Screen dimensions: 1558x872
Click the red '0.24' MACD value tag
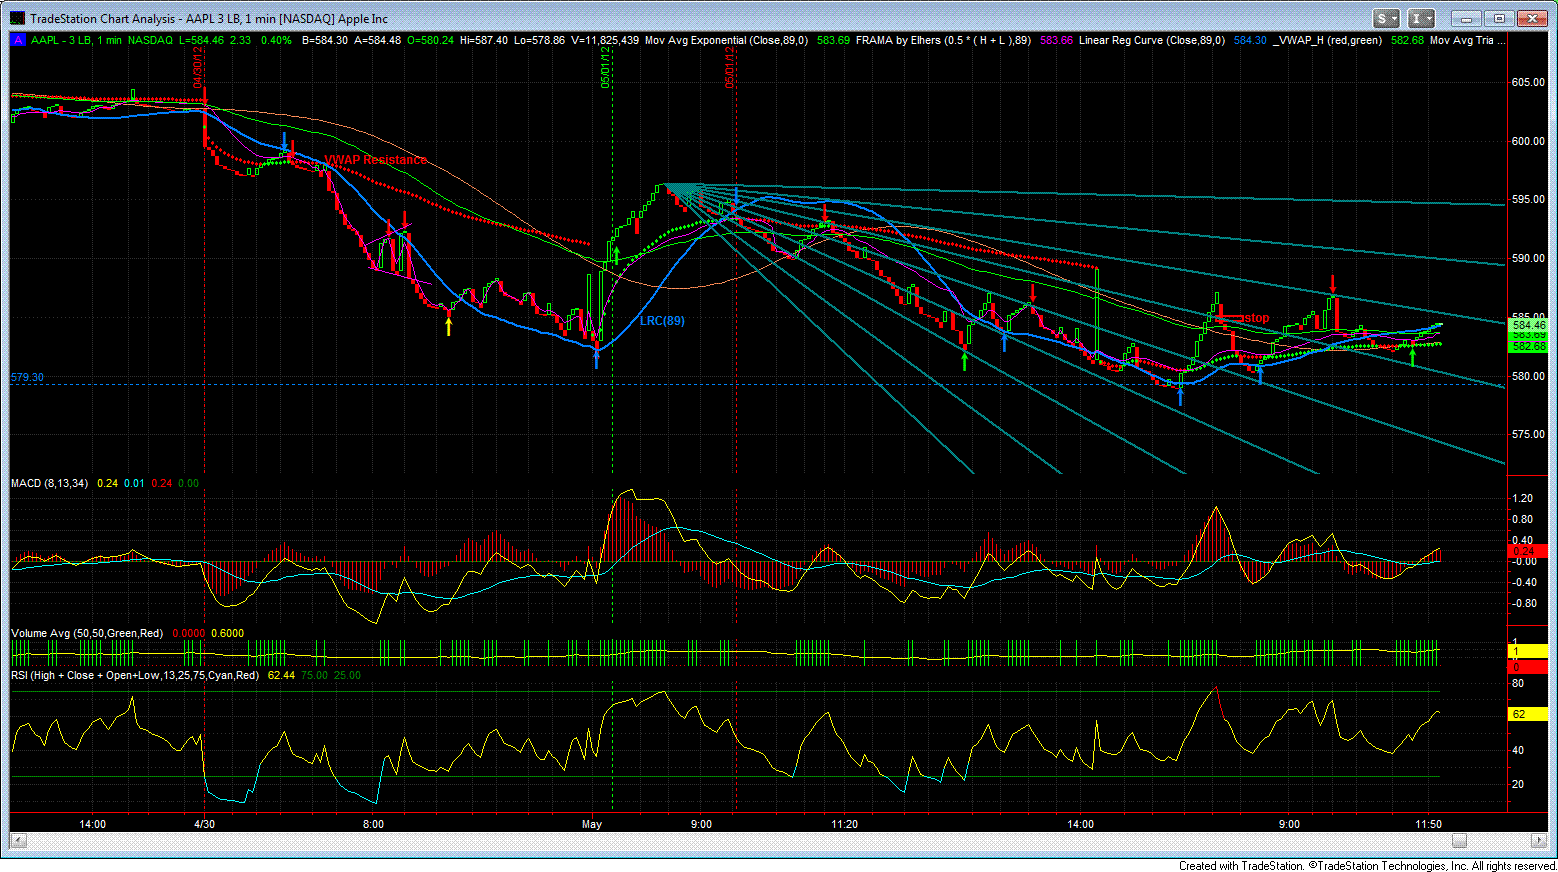(x=1527, y=551)
